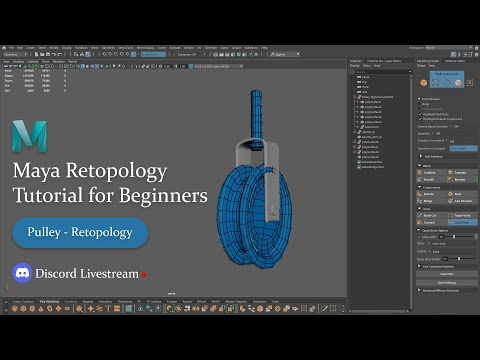The width and height of the screenshot is (480, 360).
Task: Select the persp camera in Outliner
Action: [365, 77]
